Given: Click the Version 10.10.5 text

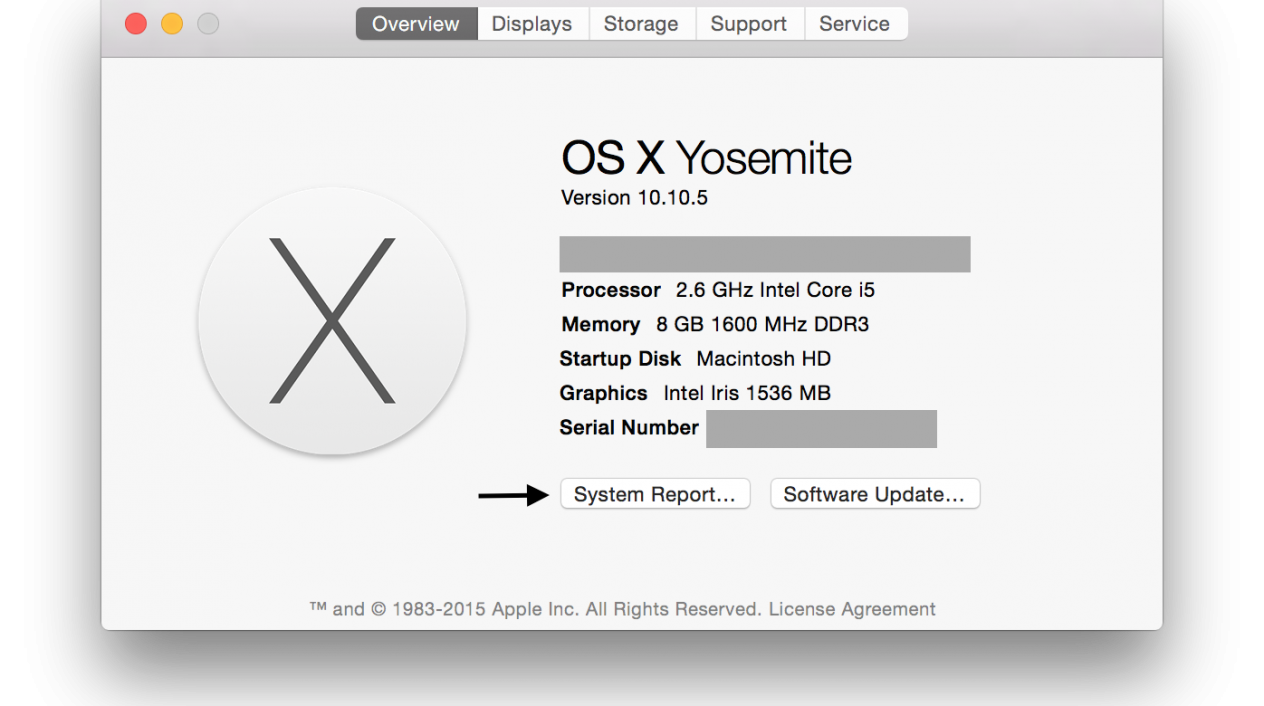Looking at the screenshot, I should [635, 198].
